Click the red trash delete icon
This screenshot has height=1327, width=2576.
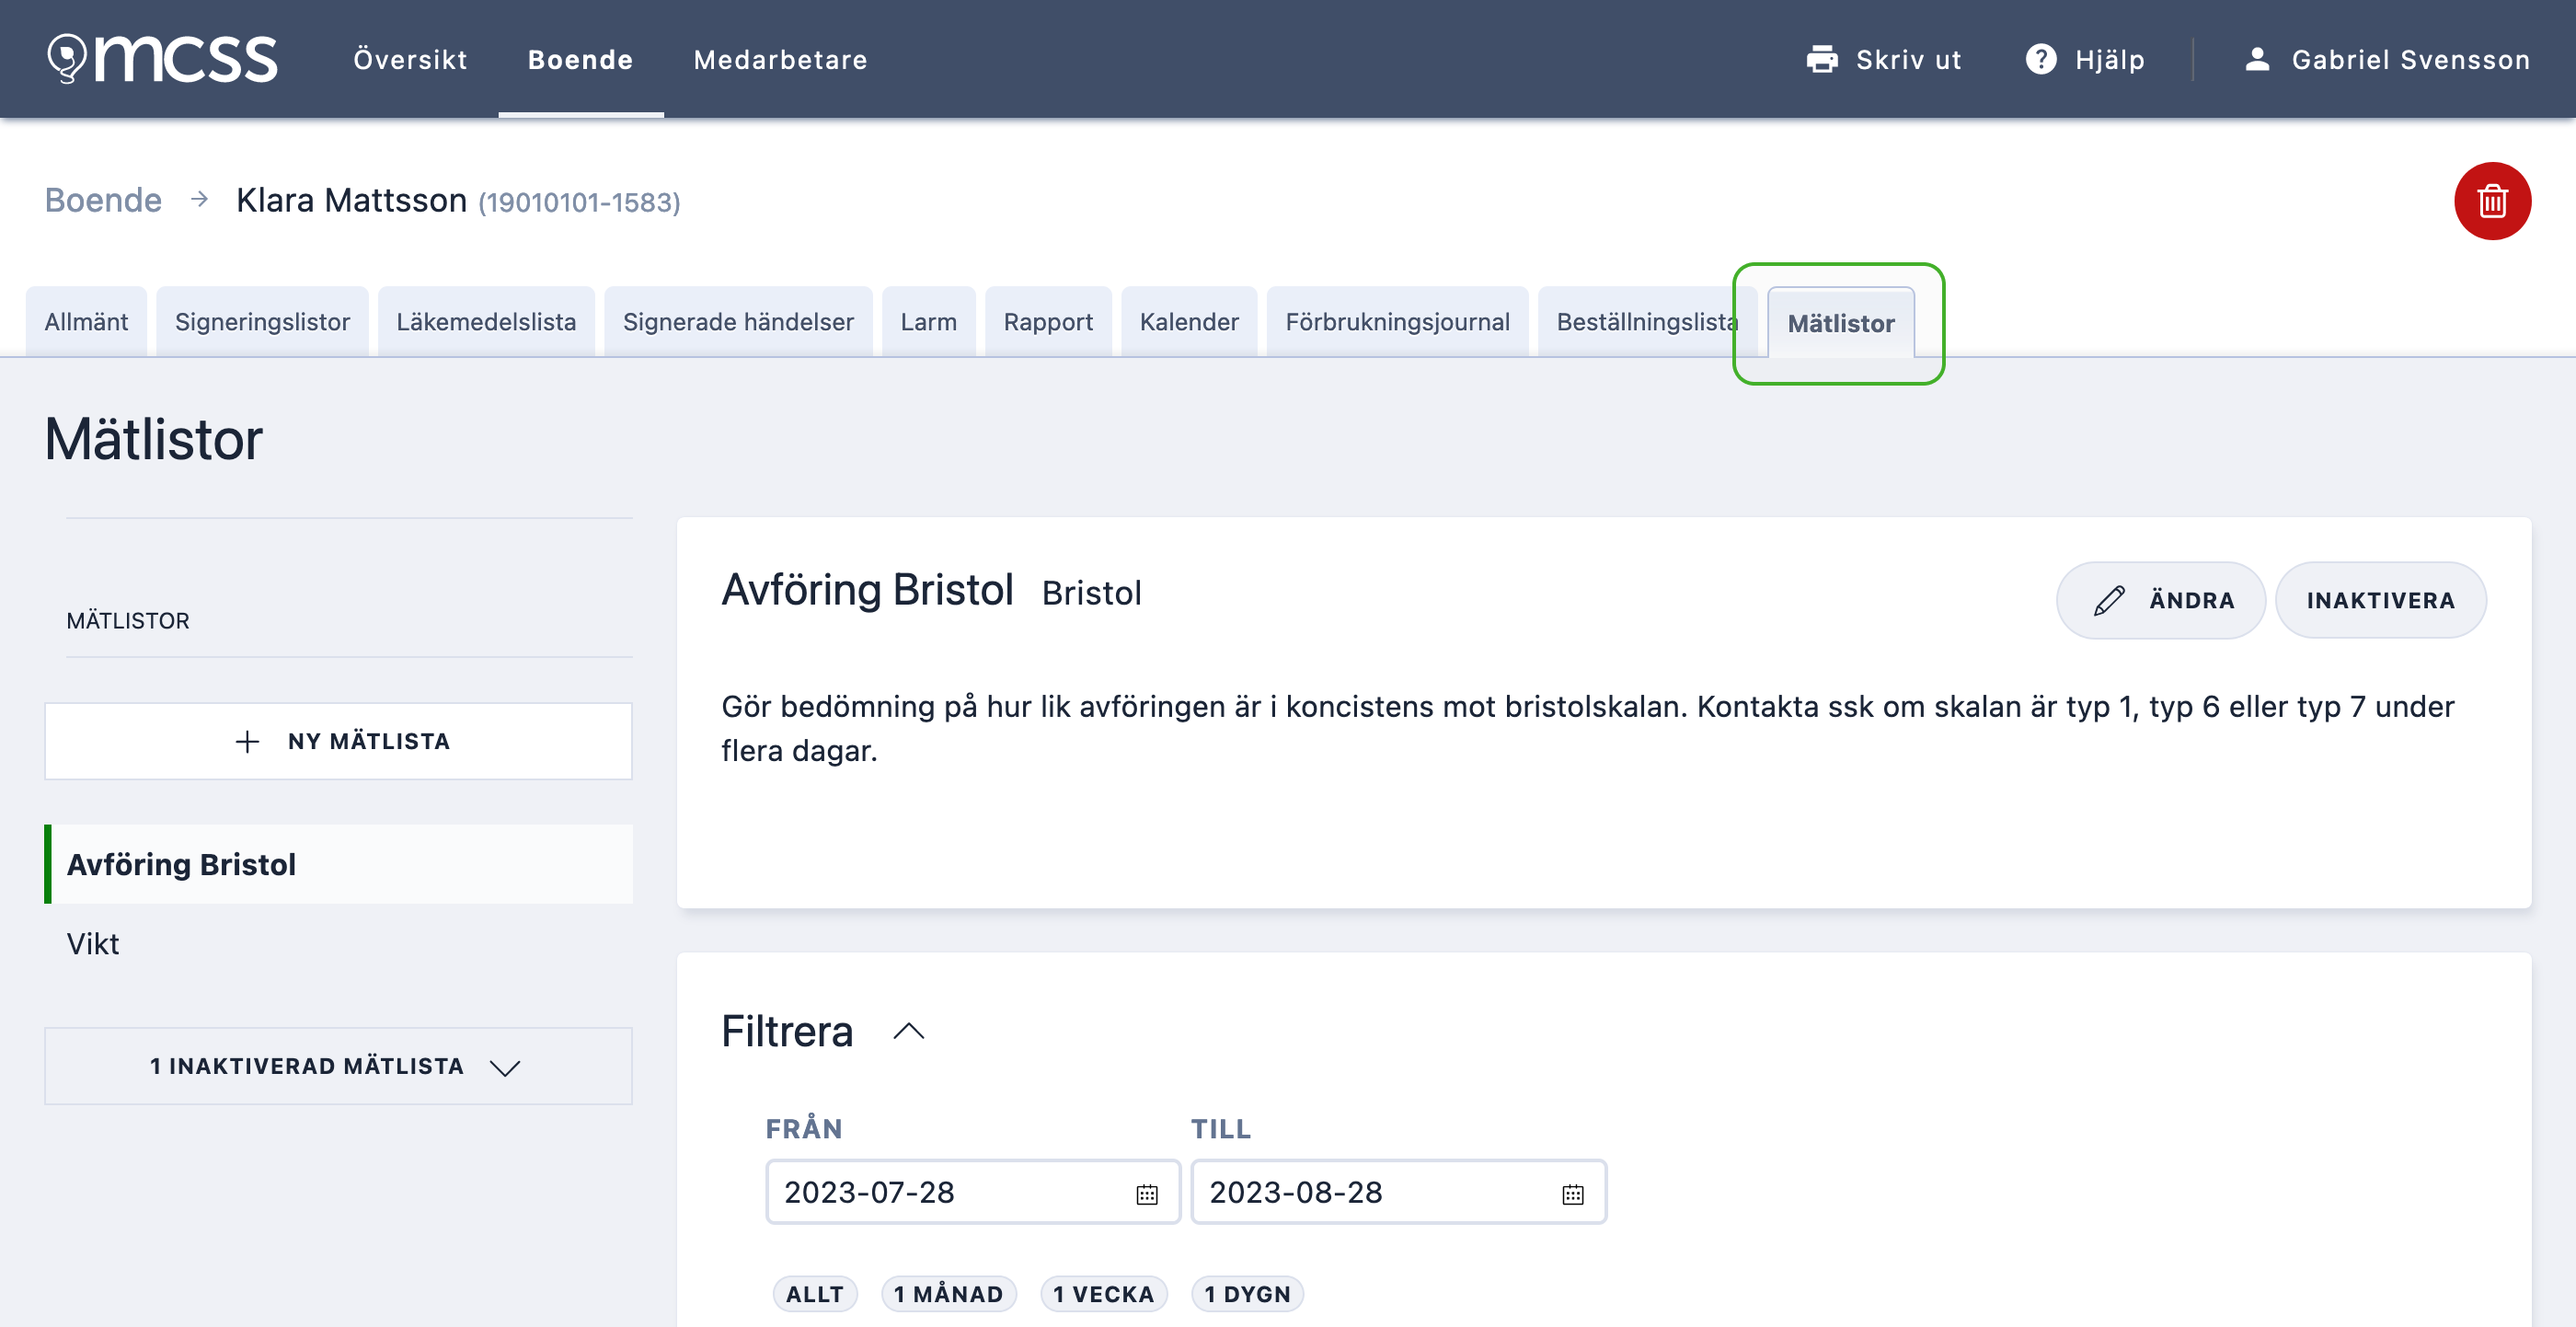click(2491, 201)
